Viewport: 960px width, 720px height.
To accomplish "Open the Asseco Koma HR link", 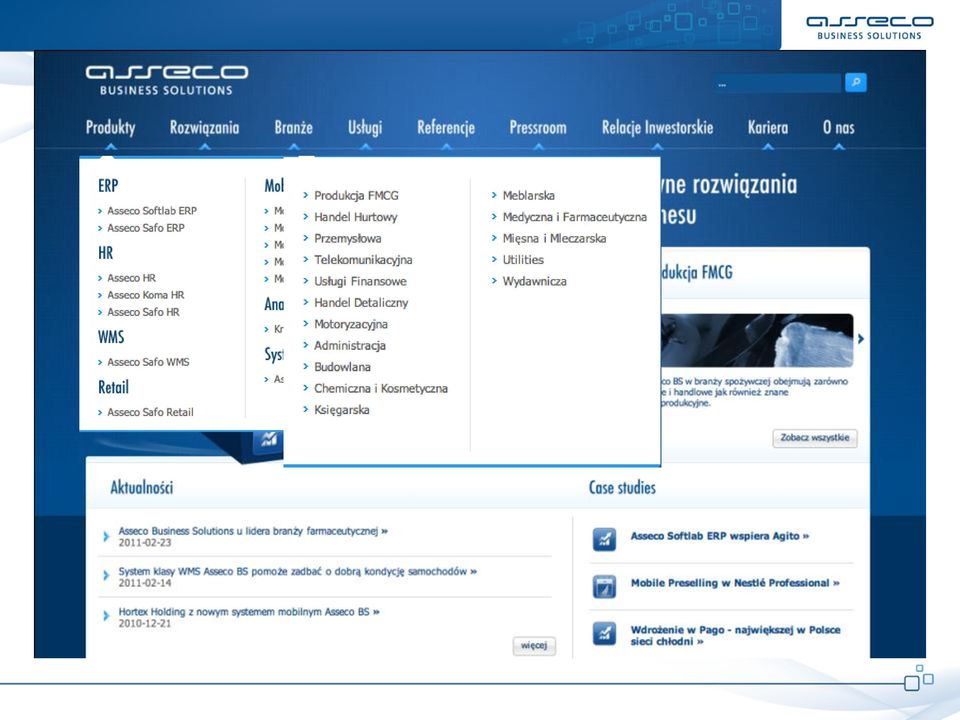I will point(146,295).
